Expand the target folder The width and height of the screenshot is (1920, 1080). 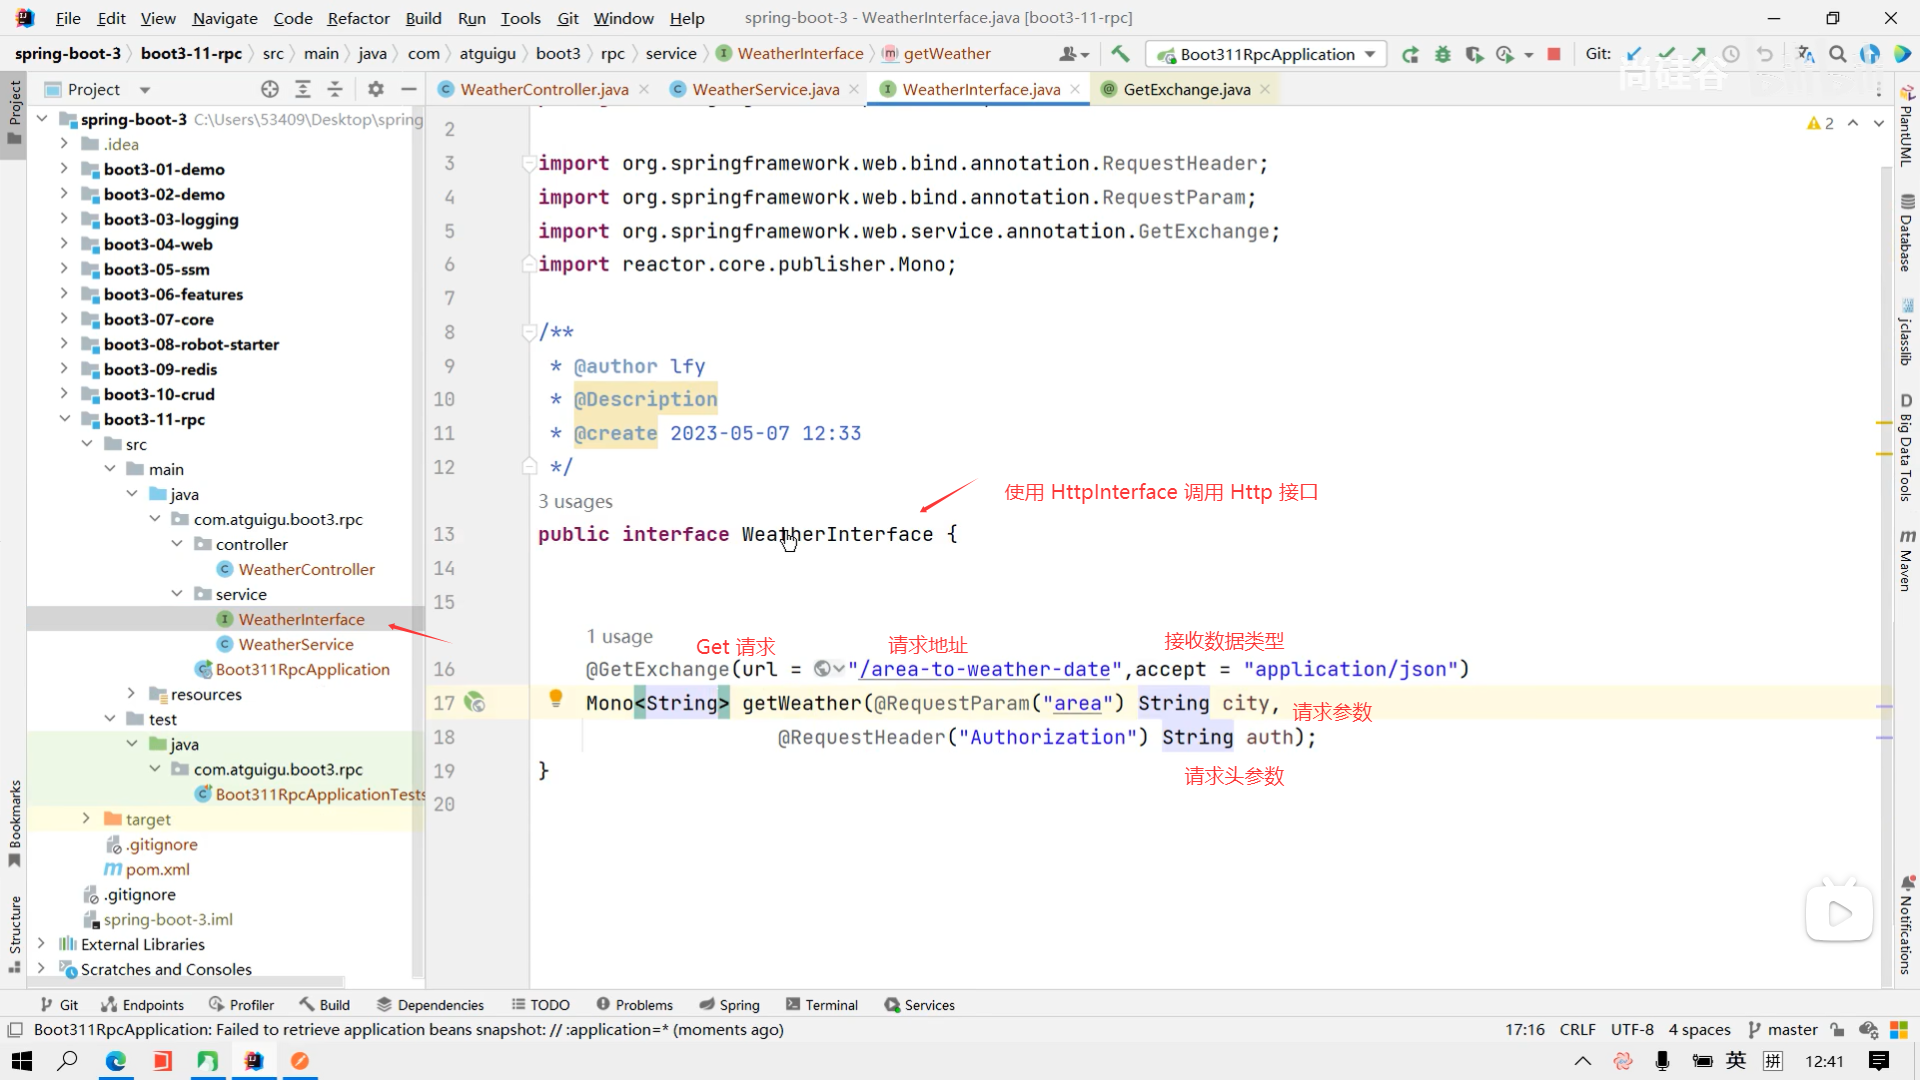coord(86,819)
